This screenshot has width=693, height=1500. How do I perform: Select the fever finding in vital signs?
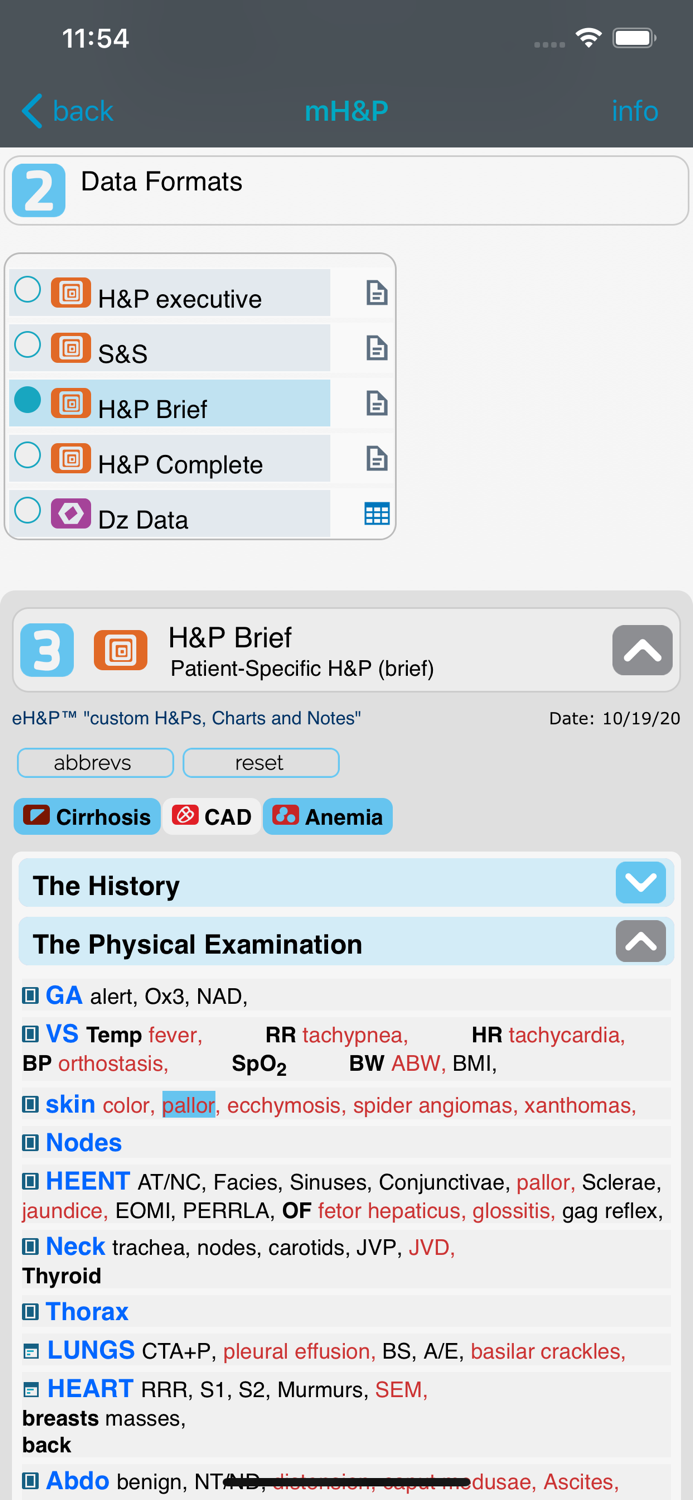pos(175,1035)
